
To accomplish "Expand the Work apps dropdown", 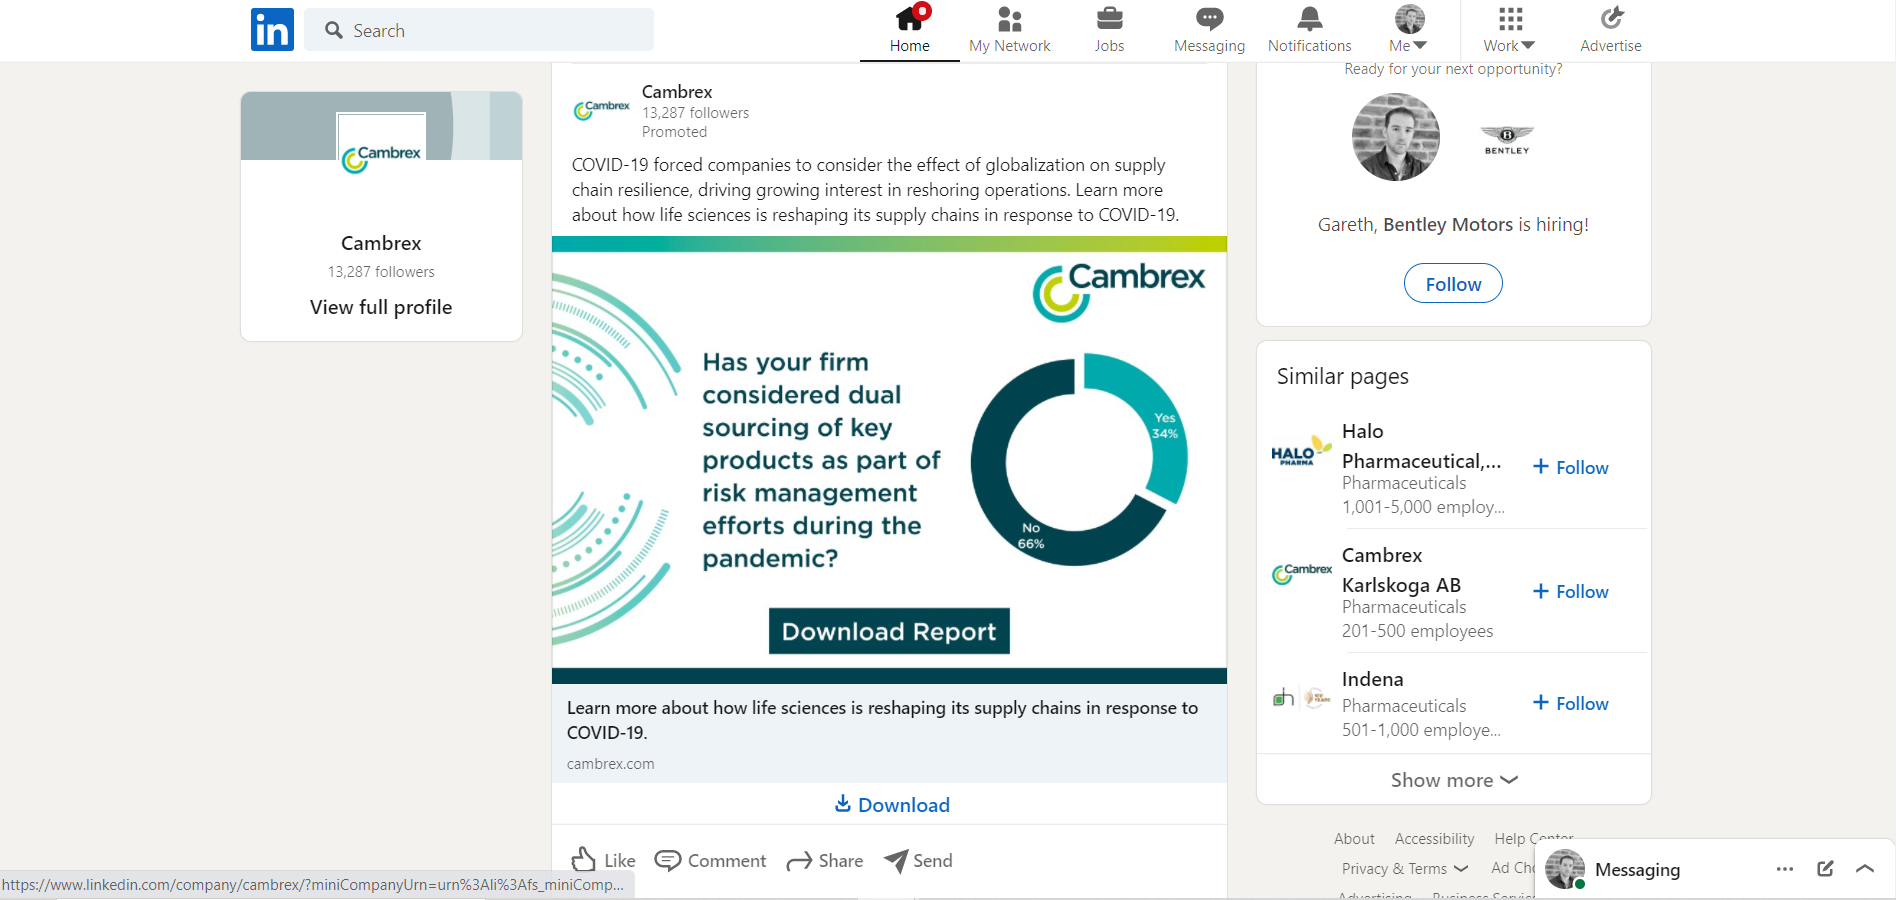I will tap(1510, 30).
